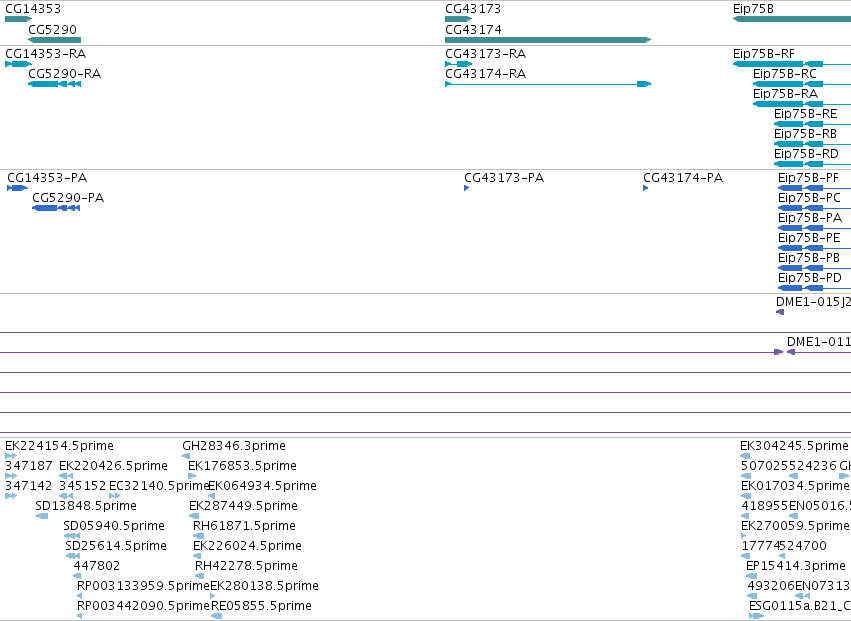Select the 447802 EST label

coord(97,567)
